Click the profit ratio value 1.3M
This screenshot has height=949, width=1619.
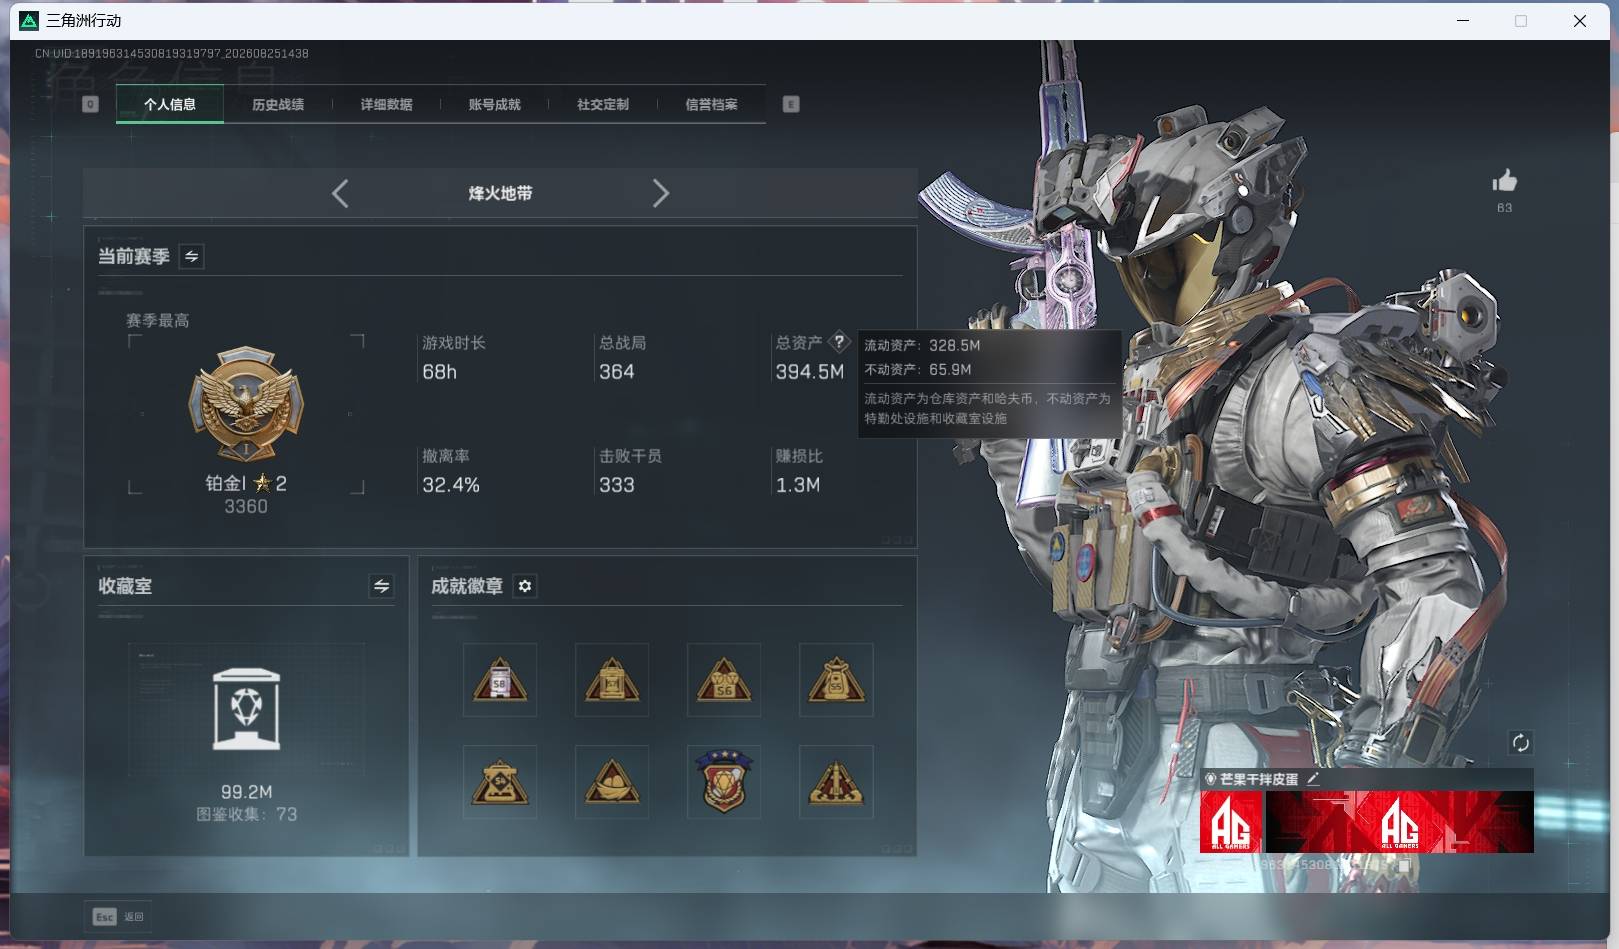(798, 485)
